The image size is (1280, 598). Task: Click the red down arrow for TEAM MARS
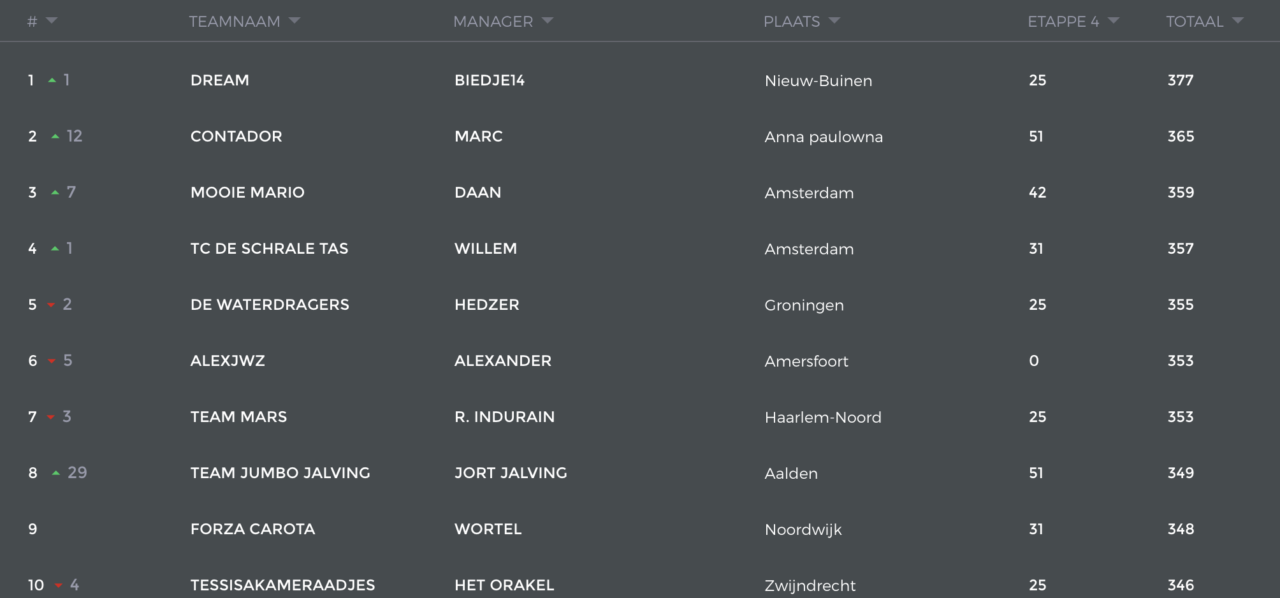coord(51,417)
